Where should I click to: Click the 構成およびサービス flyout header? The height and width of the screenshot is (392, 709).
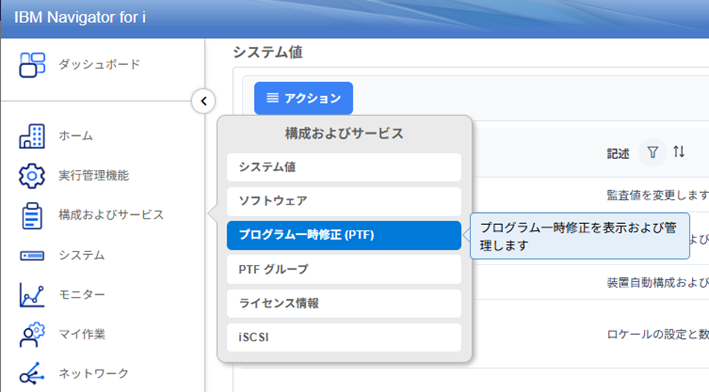(344, 134)
